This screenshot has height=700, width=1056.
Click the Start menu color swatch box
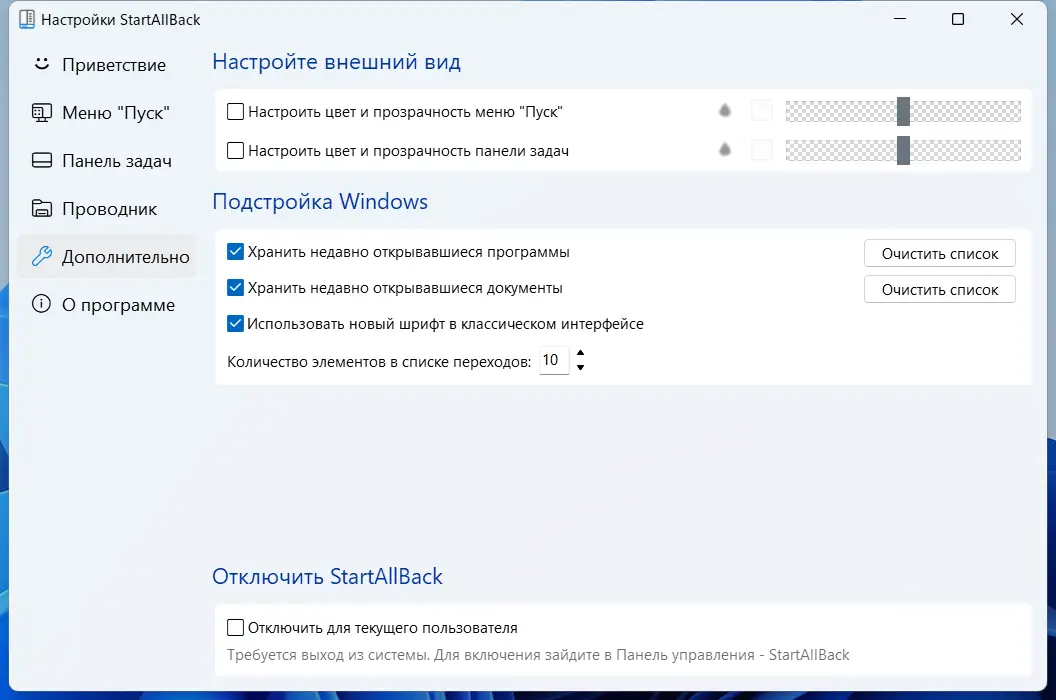762,110
